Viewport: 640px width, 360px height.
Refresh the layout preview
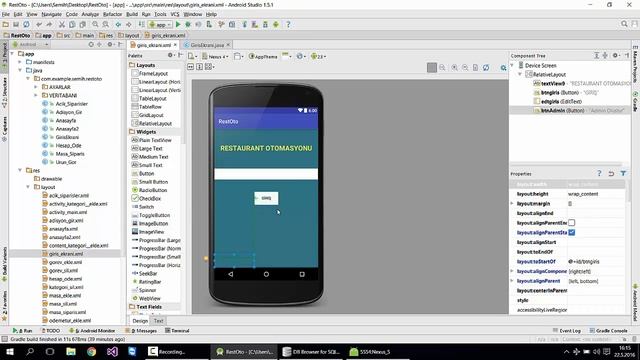tap(486, 68)
